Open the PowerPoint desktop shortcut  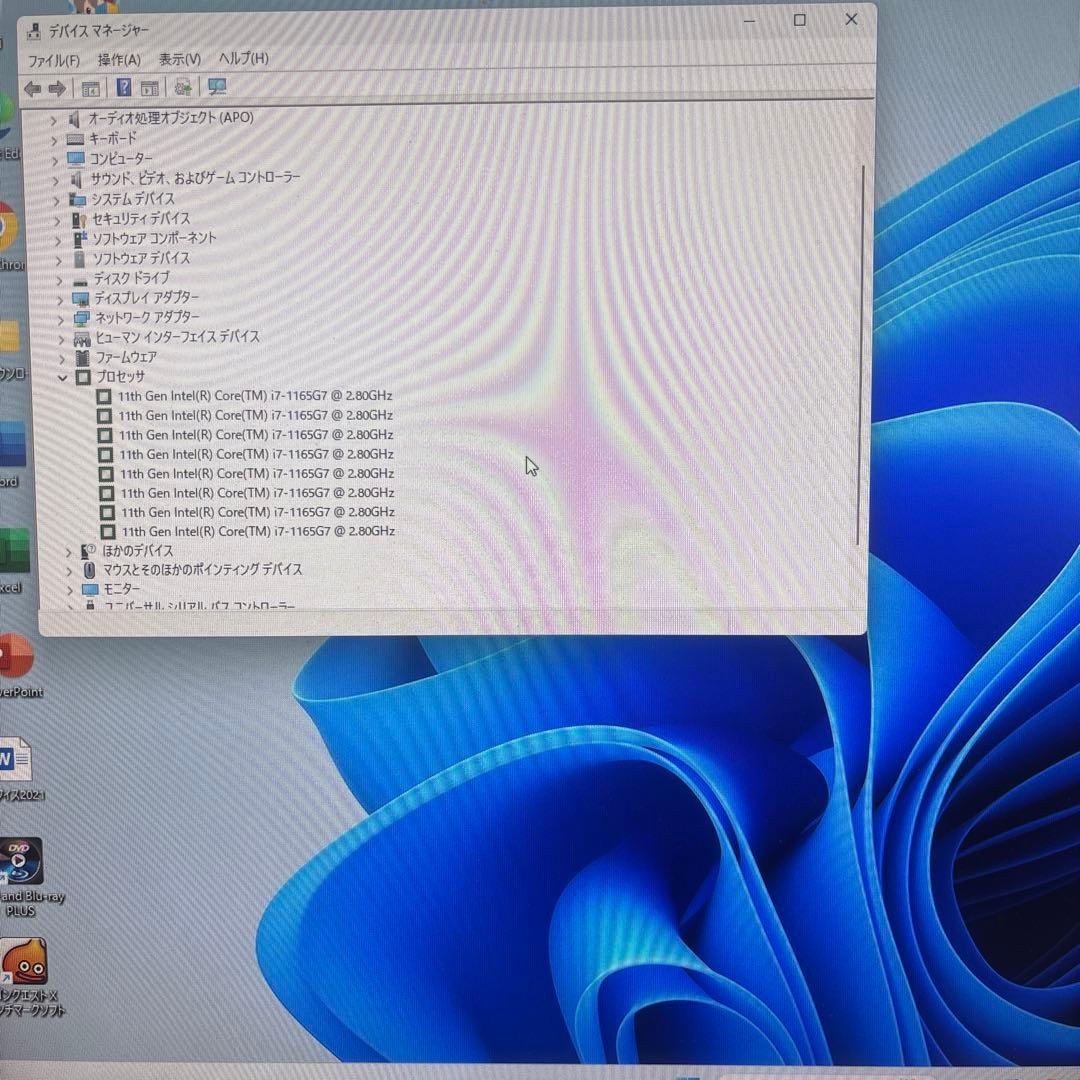pos(15,657)
